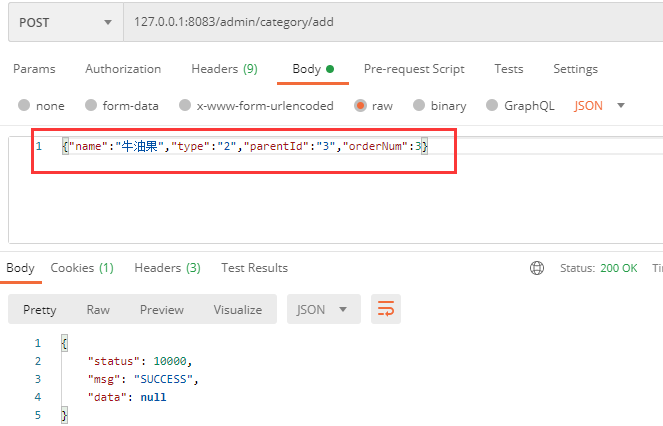The height and width of the screenshot is (426, 663).
Task: Click the "status": 10000 response line
Action: (x=140, y=361)
